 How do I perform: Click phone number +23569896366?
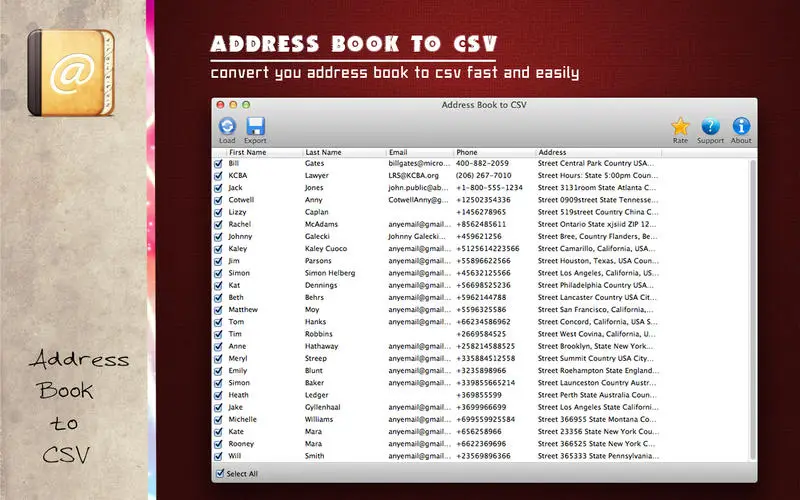click(483, 456)
